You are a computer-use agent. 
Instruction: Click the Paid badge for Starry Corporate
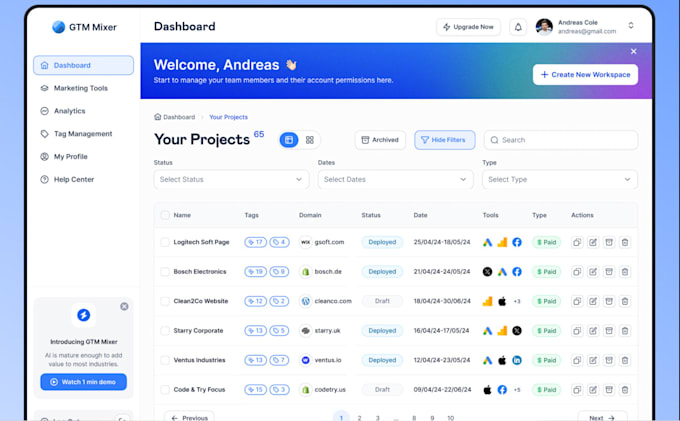tap(546, 330)
